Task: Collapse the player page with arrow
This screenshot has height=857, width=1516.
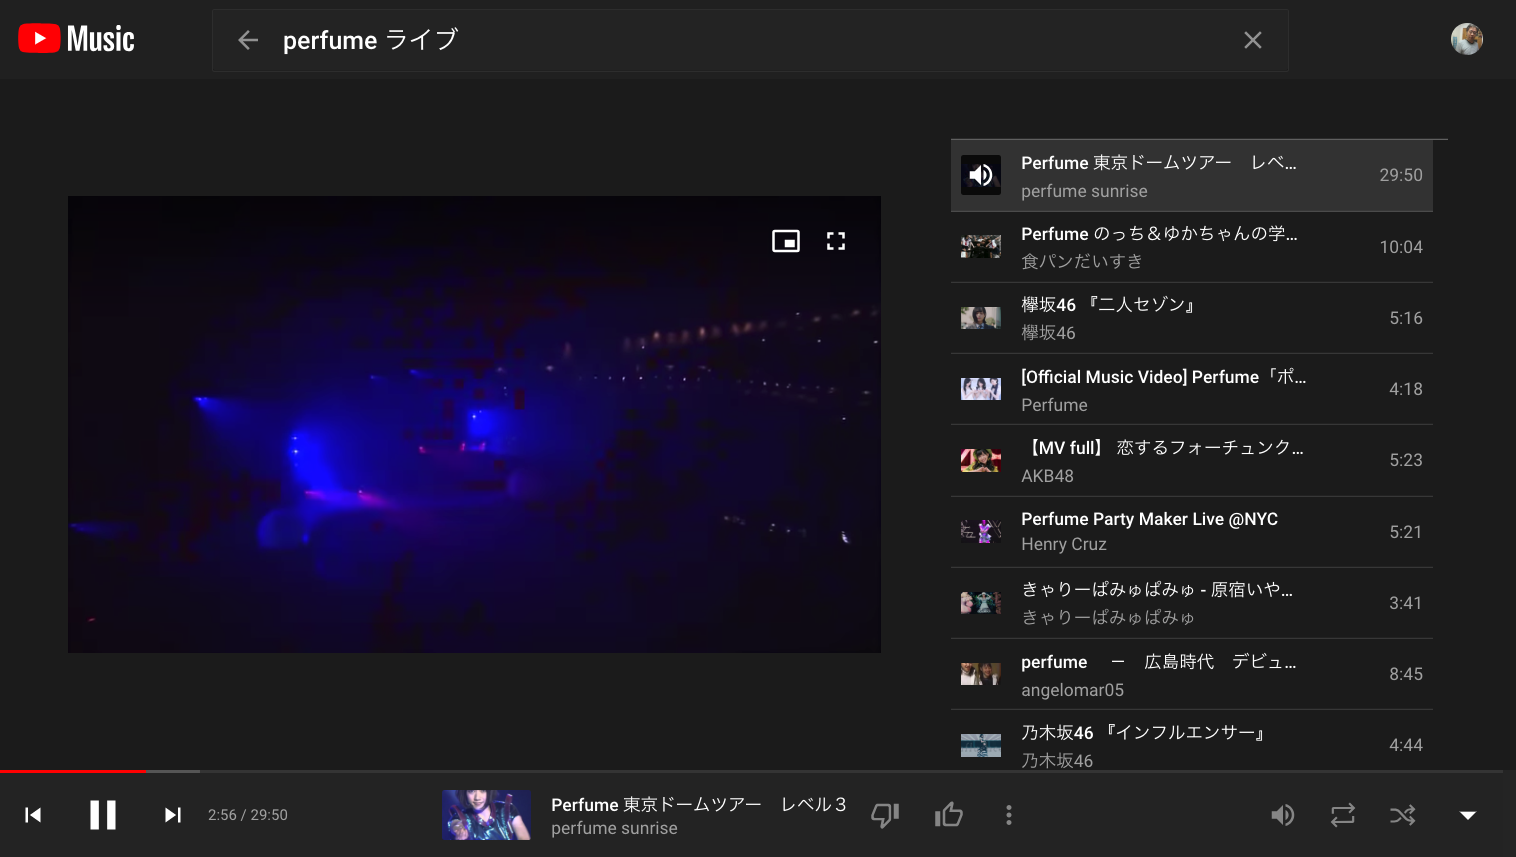Action: point(1467,815)
